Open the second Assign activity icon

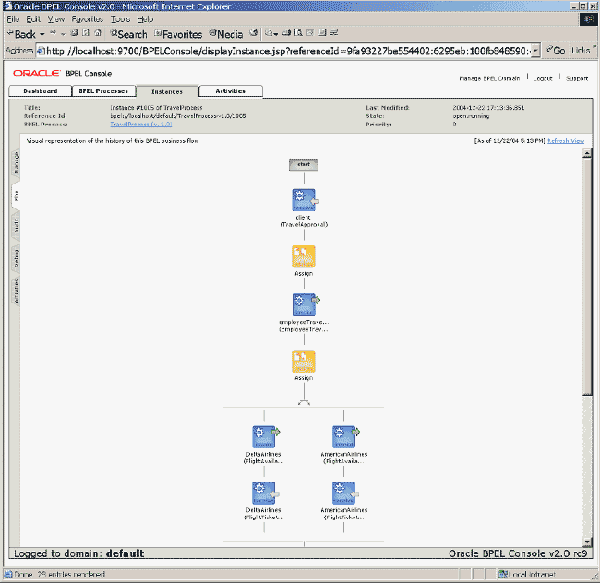tap(304, 362)
